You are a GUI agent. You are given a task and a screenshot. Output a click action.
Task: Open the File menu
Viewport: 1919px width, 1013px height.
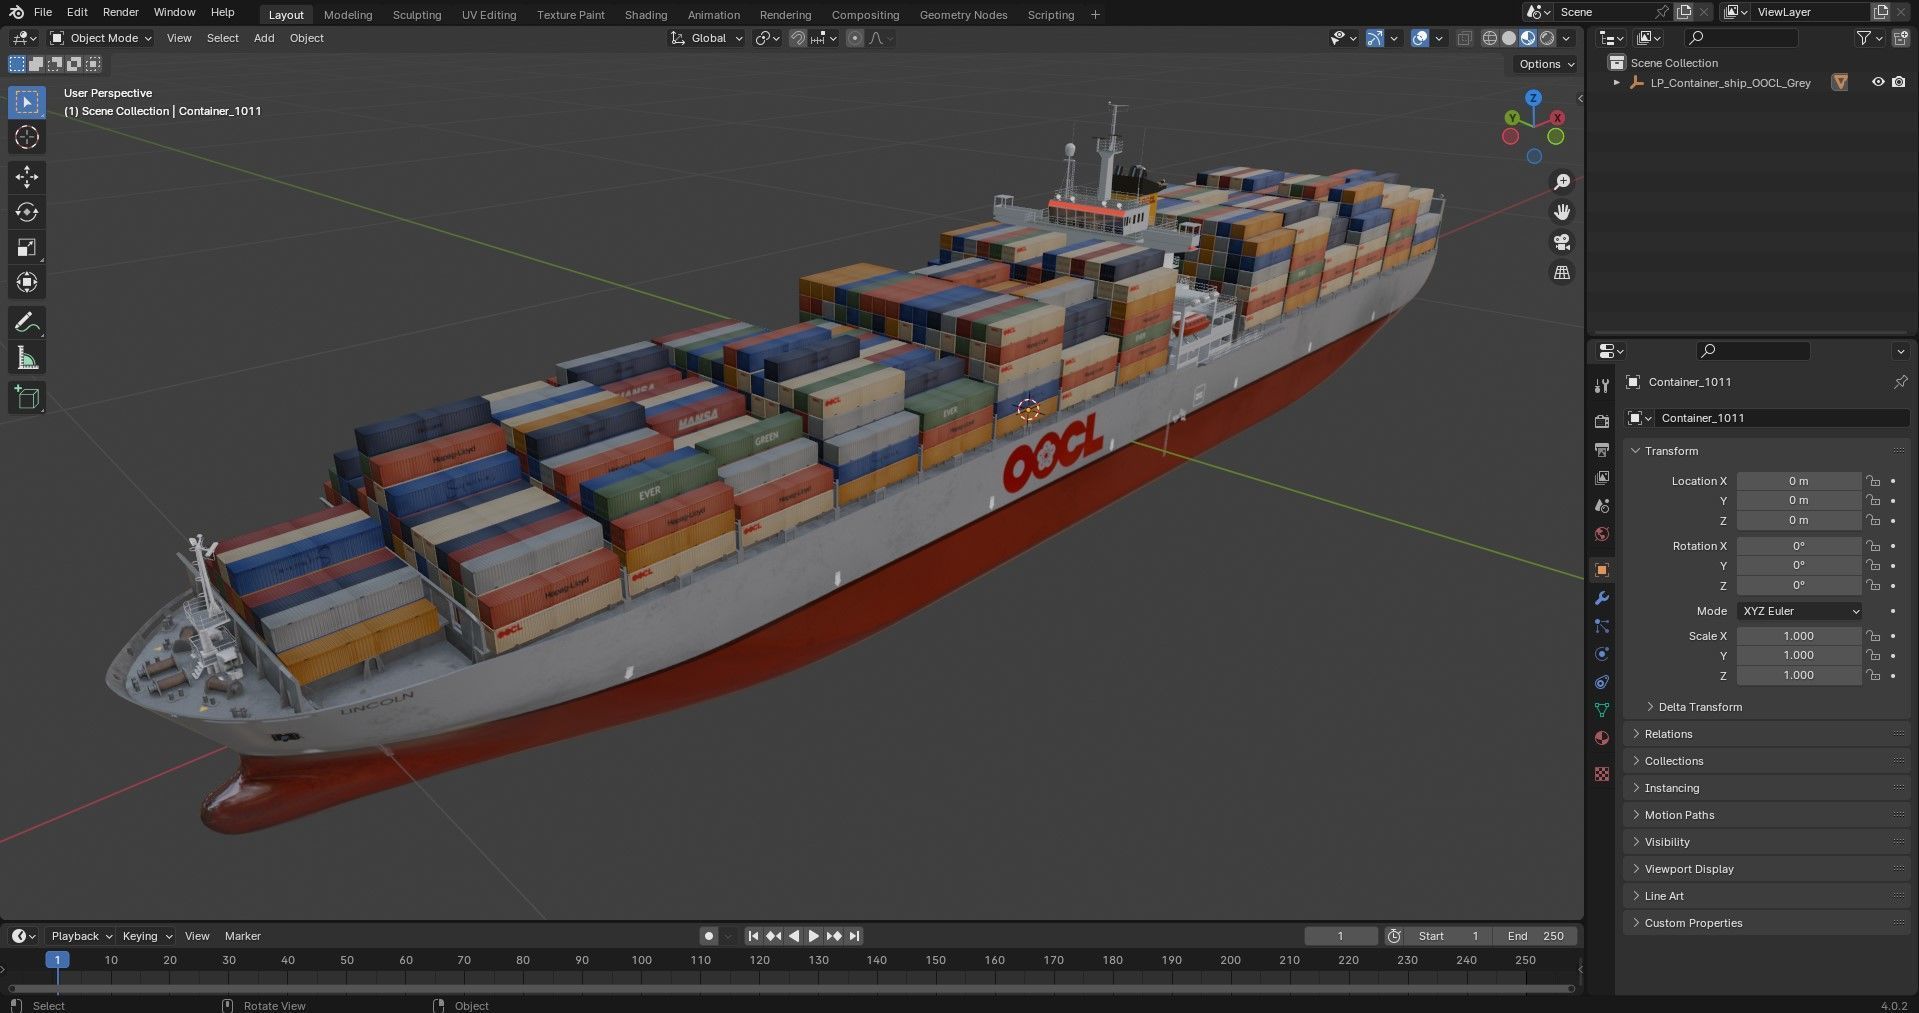pos(43,12)
